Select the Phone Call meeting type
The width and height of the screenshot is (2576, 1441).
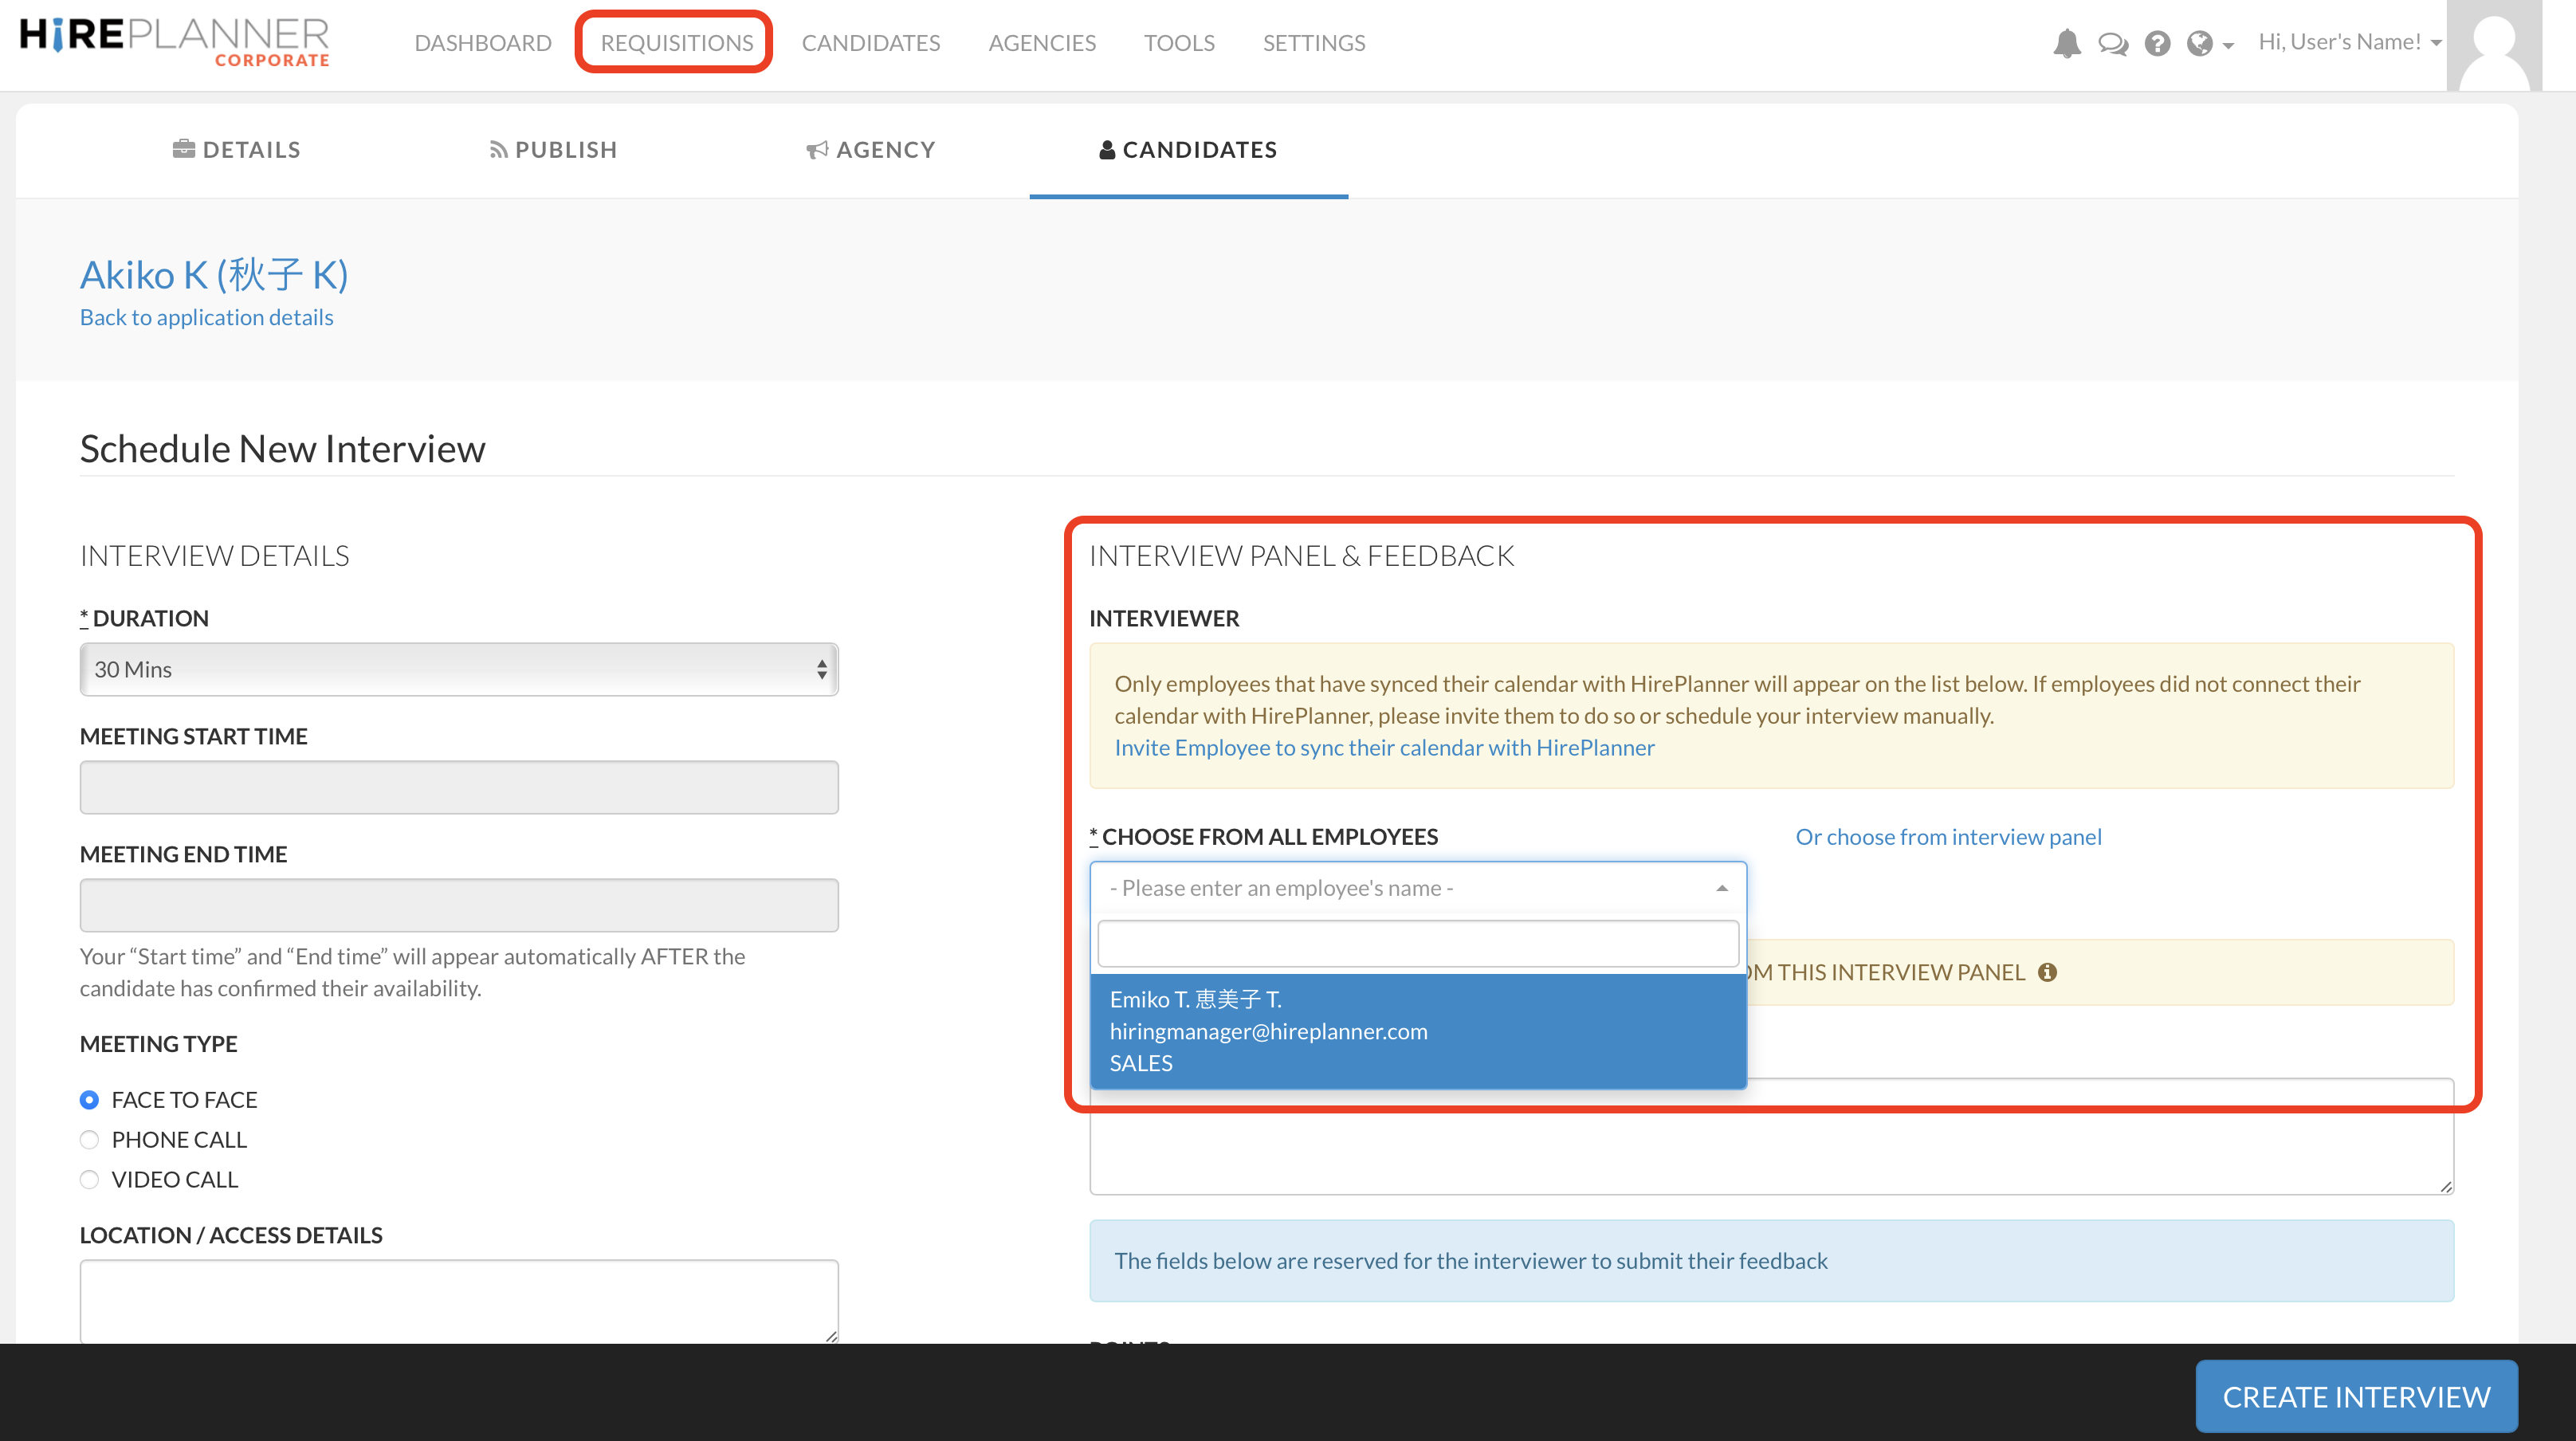point(89,1140)
